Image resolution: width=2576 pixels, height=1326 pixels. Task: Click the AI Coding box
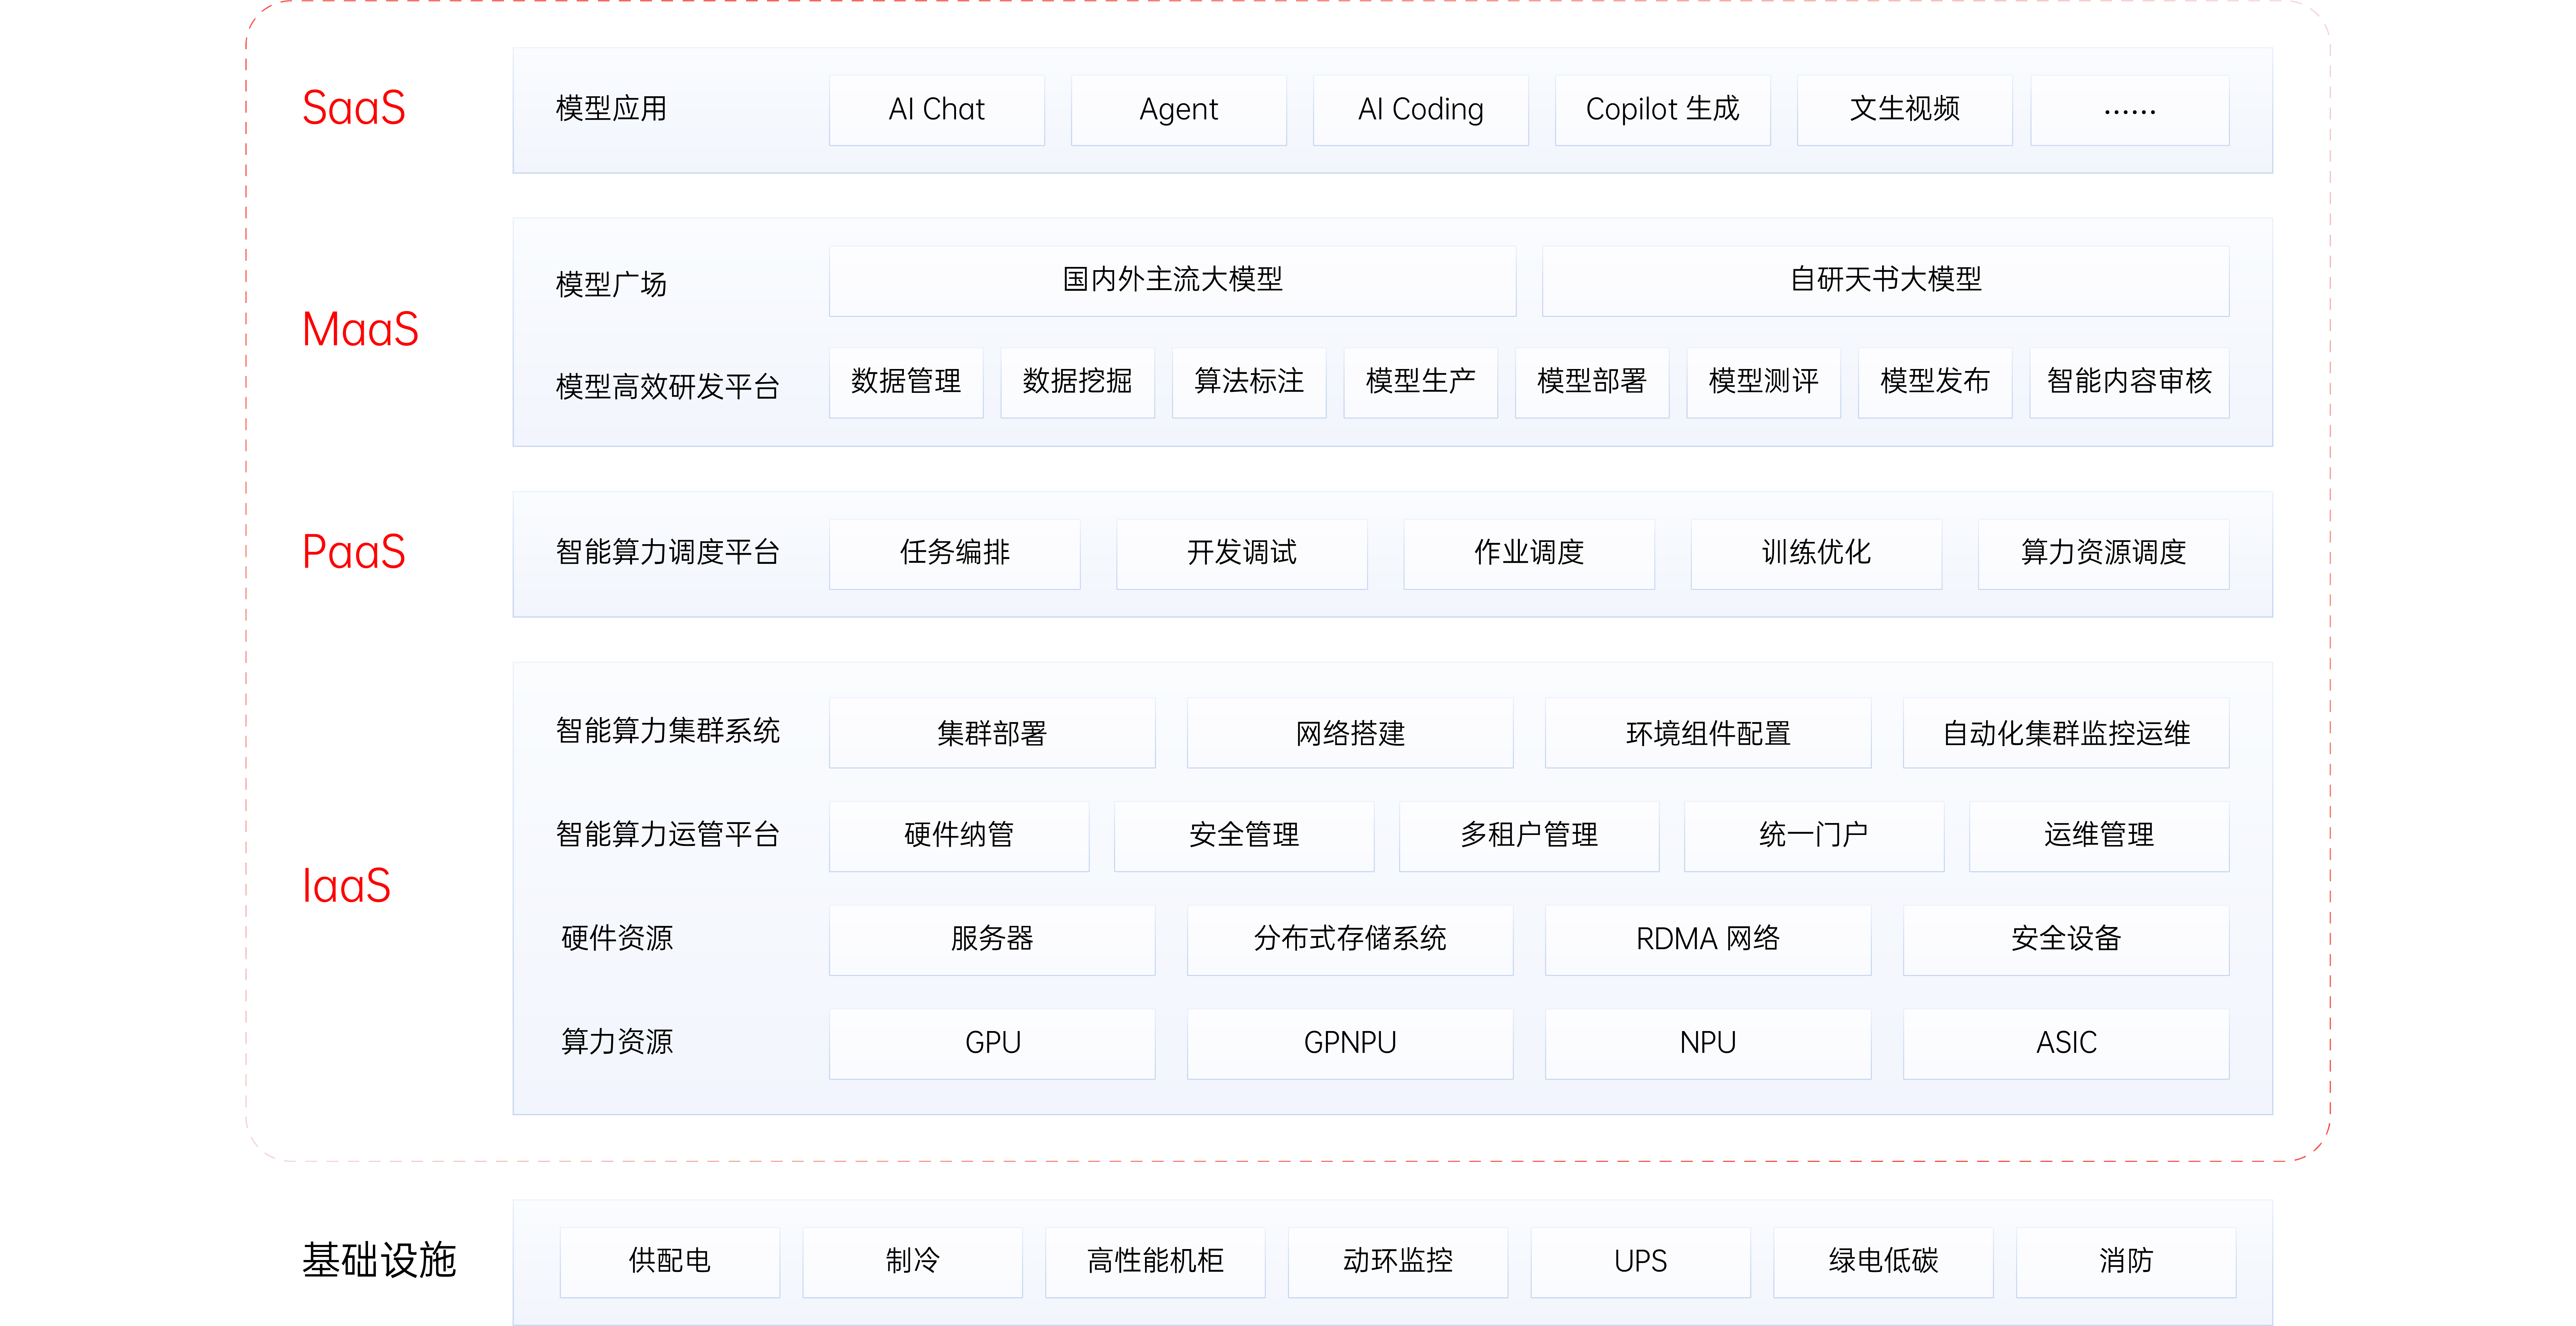click(x=1421, y=110)
